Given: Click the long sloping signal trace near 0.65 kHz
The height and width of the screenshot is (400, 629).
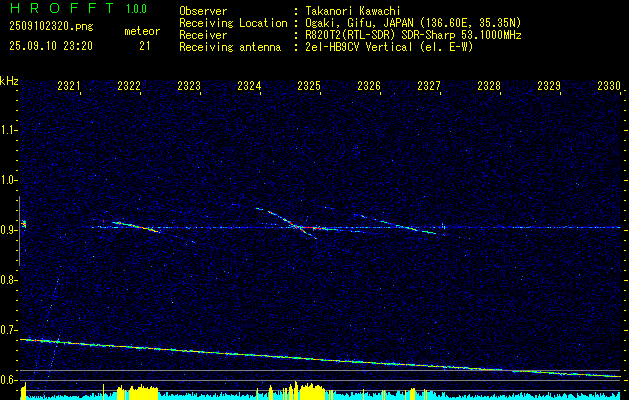Looking at the screenshot, I should tap(320, 358).
